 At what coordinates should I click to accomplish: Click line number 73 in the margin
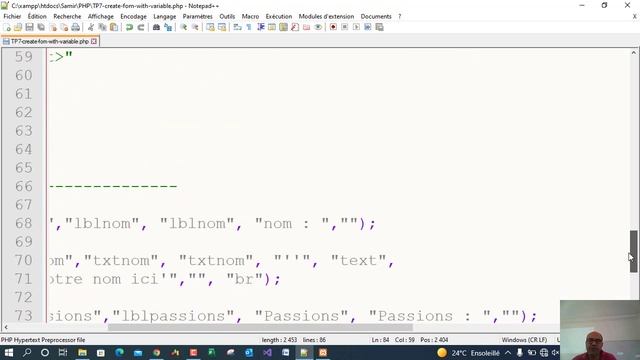click(24, 316)
